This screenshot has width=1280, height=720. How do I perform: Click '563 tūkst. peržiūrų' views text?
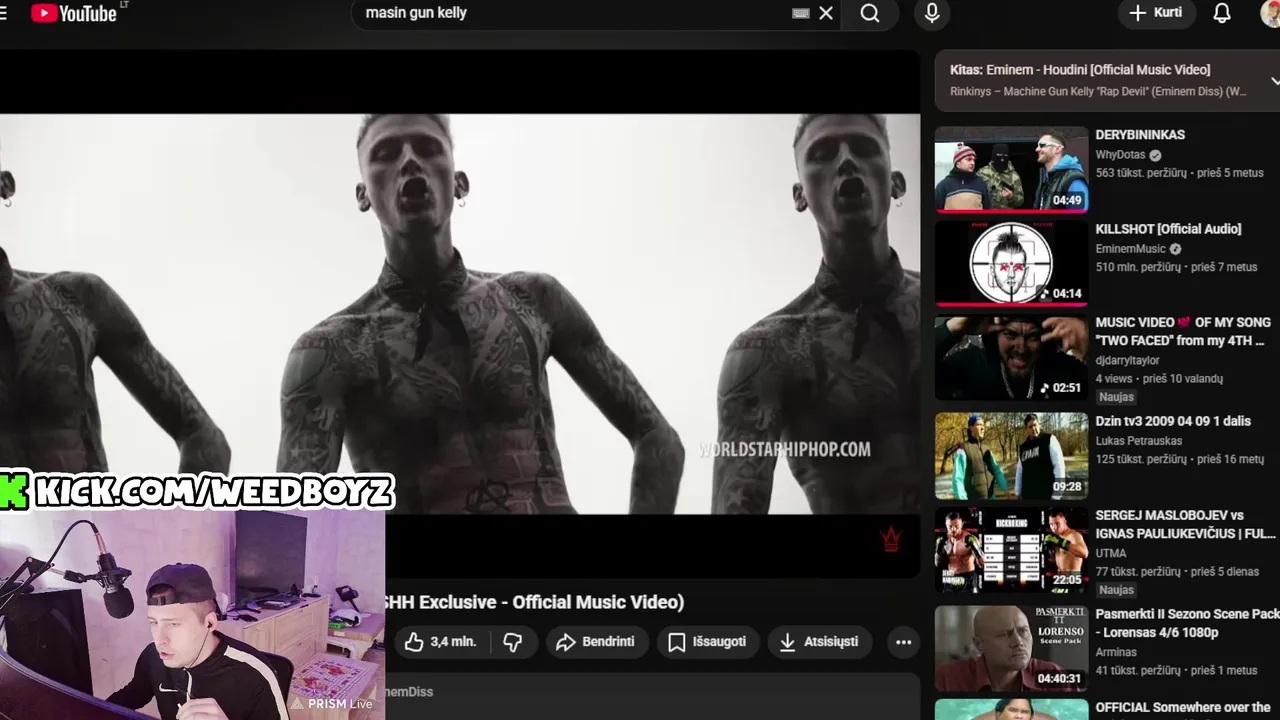(x=1141, y=173)
